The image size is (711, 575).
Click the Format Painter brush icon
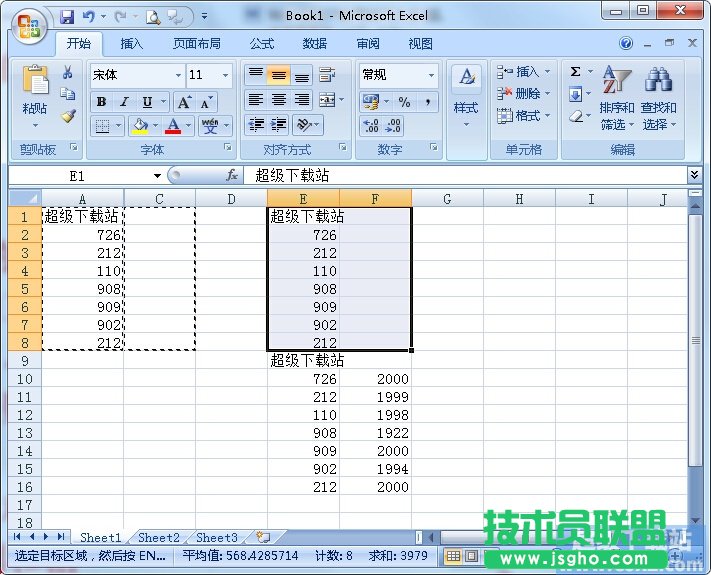click(68, 116)
